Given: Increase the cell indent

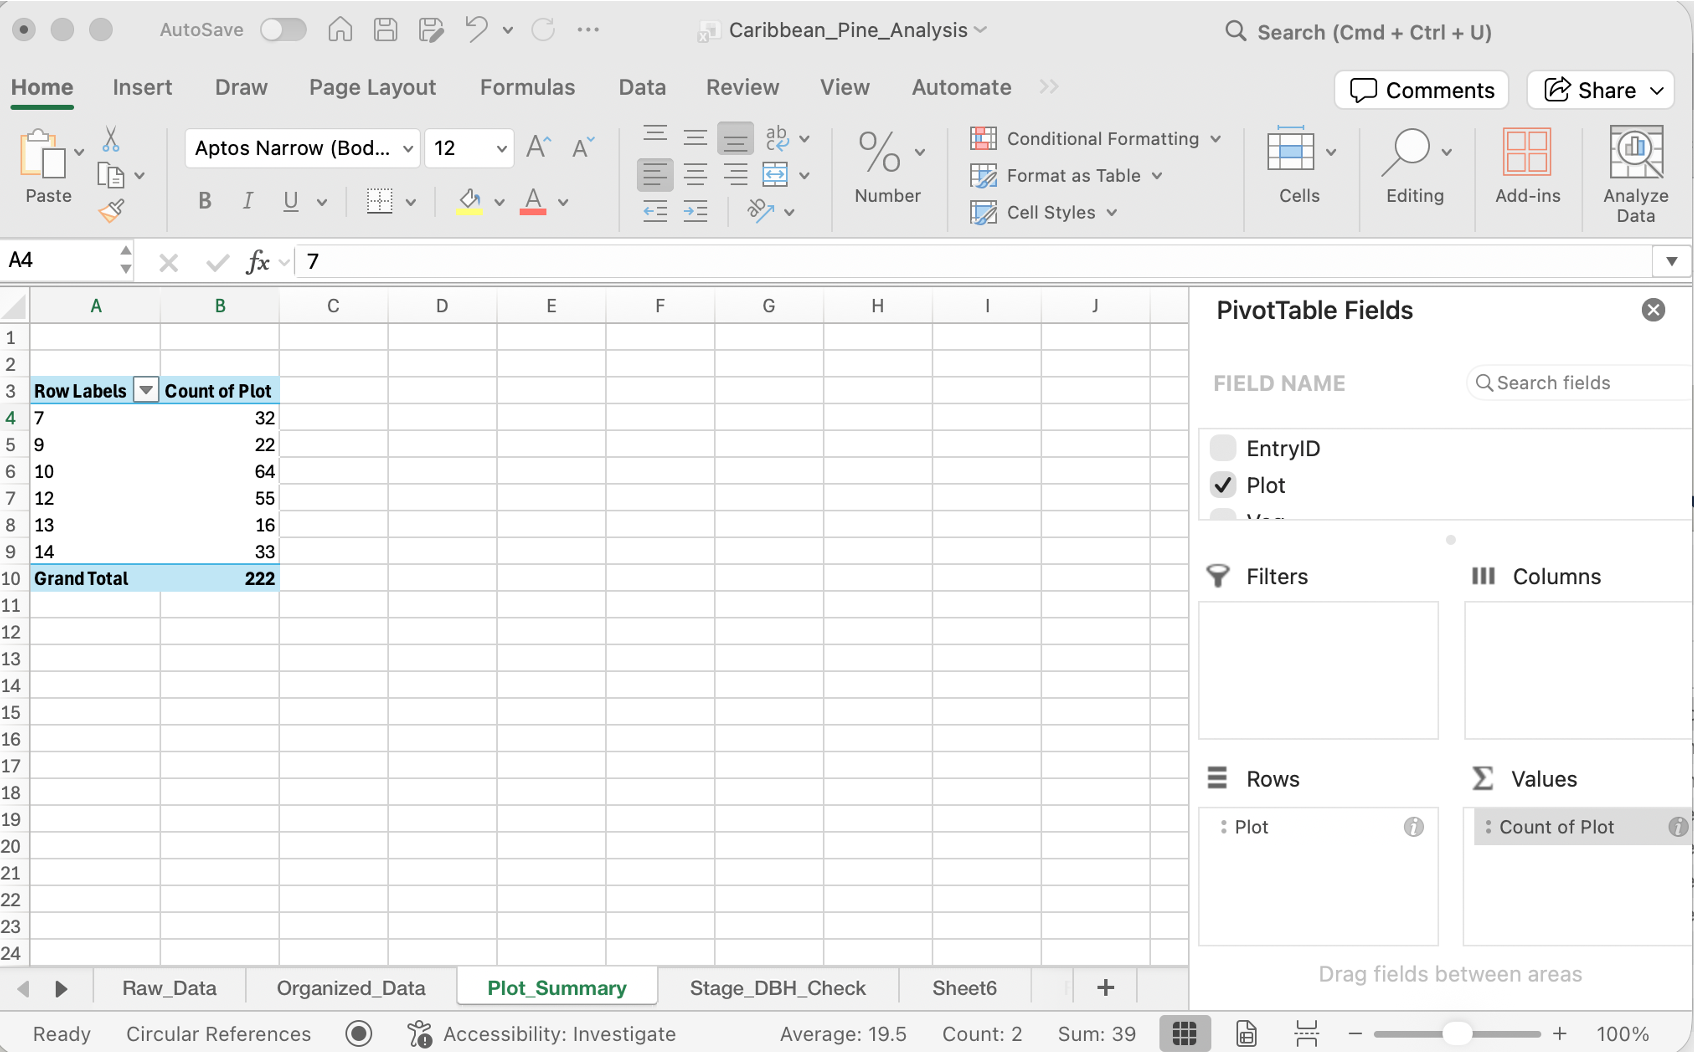Looking at the screenshot, I should click(x=695, y=211).
